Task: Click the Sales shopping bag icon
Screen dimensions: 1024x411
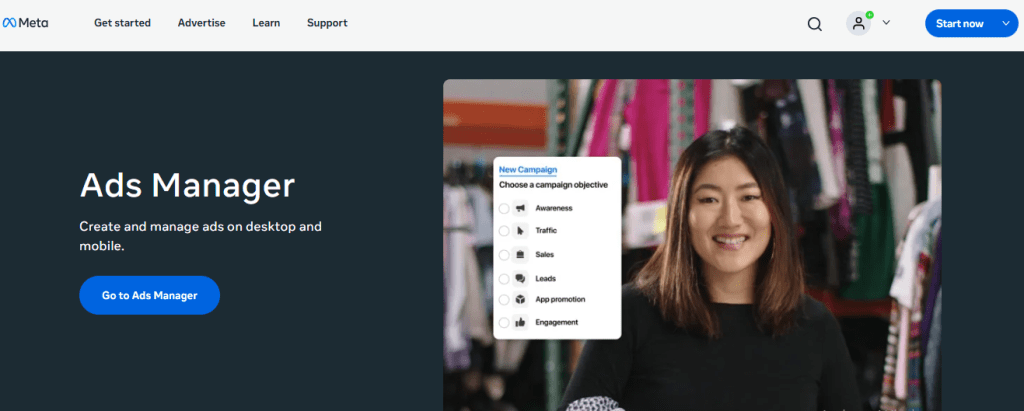Action: [x=520, y=255]
